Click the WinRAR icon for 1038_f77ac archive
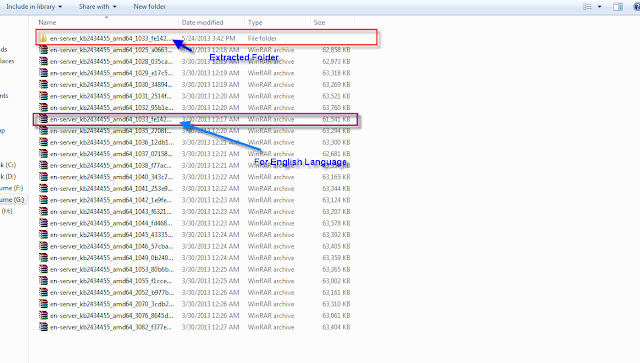This screenshot has height=363, width=640. click(43, 165)
